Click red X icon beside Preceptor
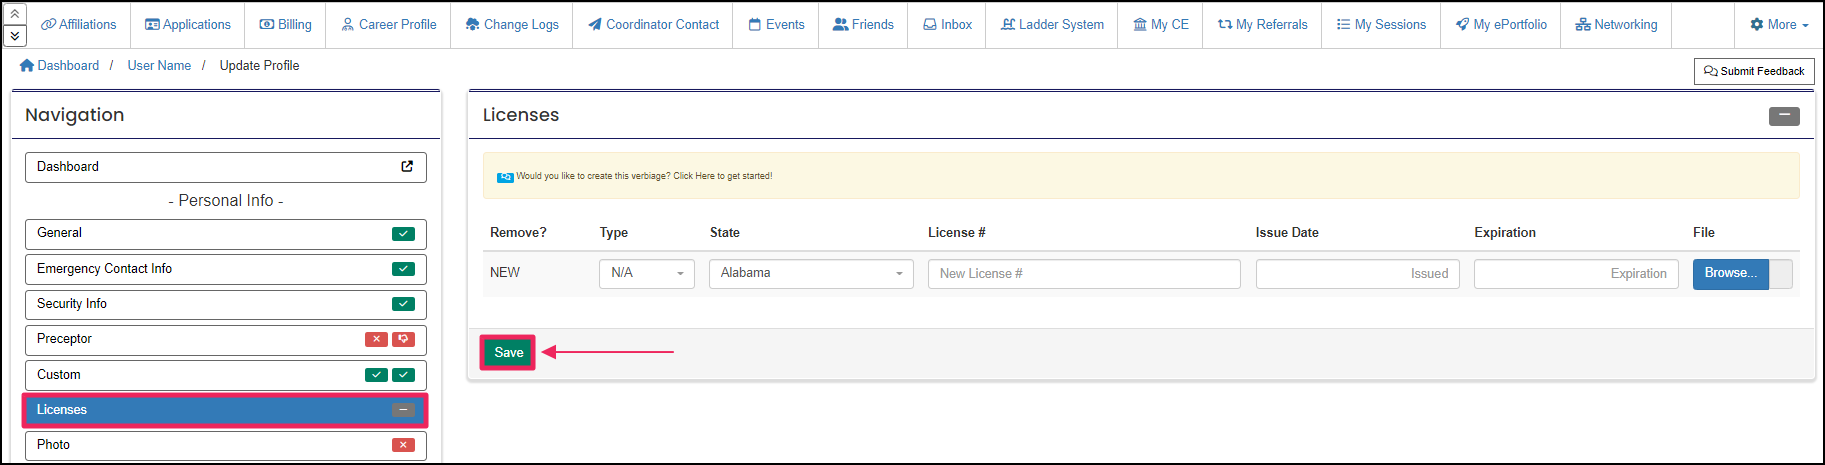This screenshot has height=465, width=1825. [x=376, y=339]
